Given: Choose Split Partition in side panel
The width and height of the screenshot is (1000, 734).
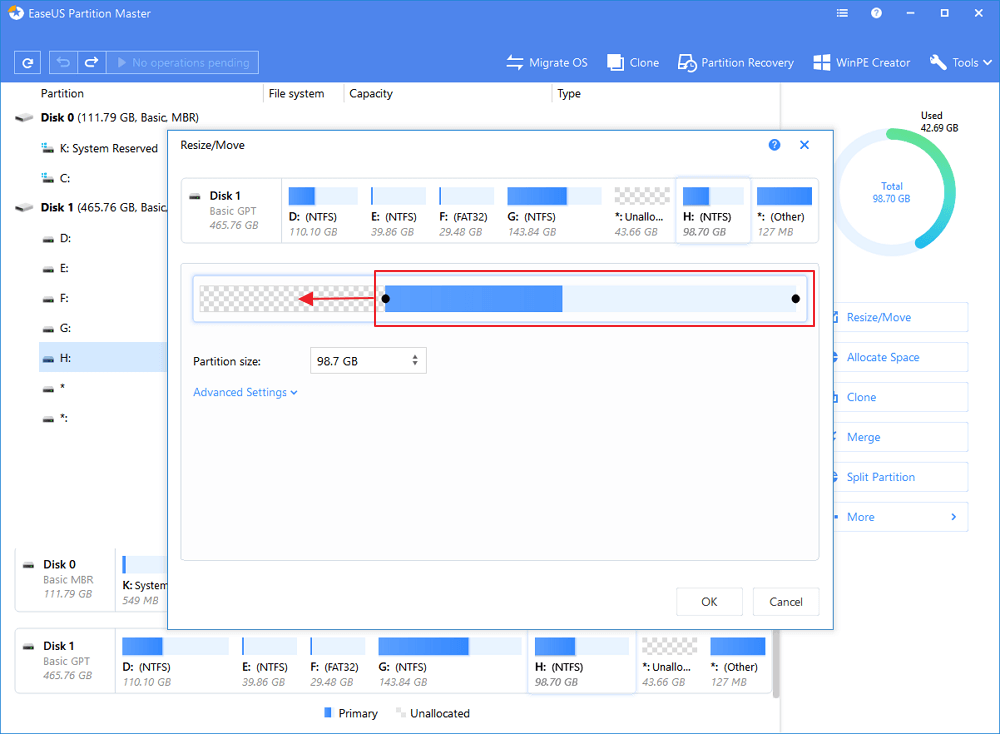Looking at the screenshot, I should pos(880,477).
